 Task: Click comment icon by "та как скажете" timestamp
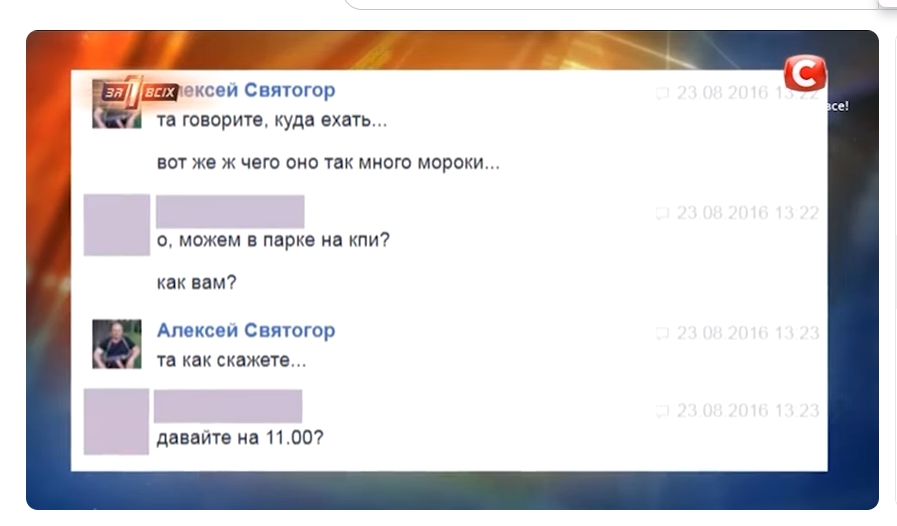click(x=662, y=334)
